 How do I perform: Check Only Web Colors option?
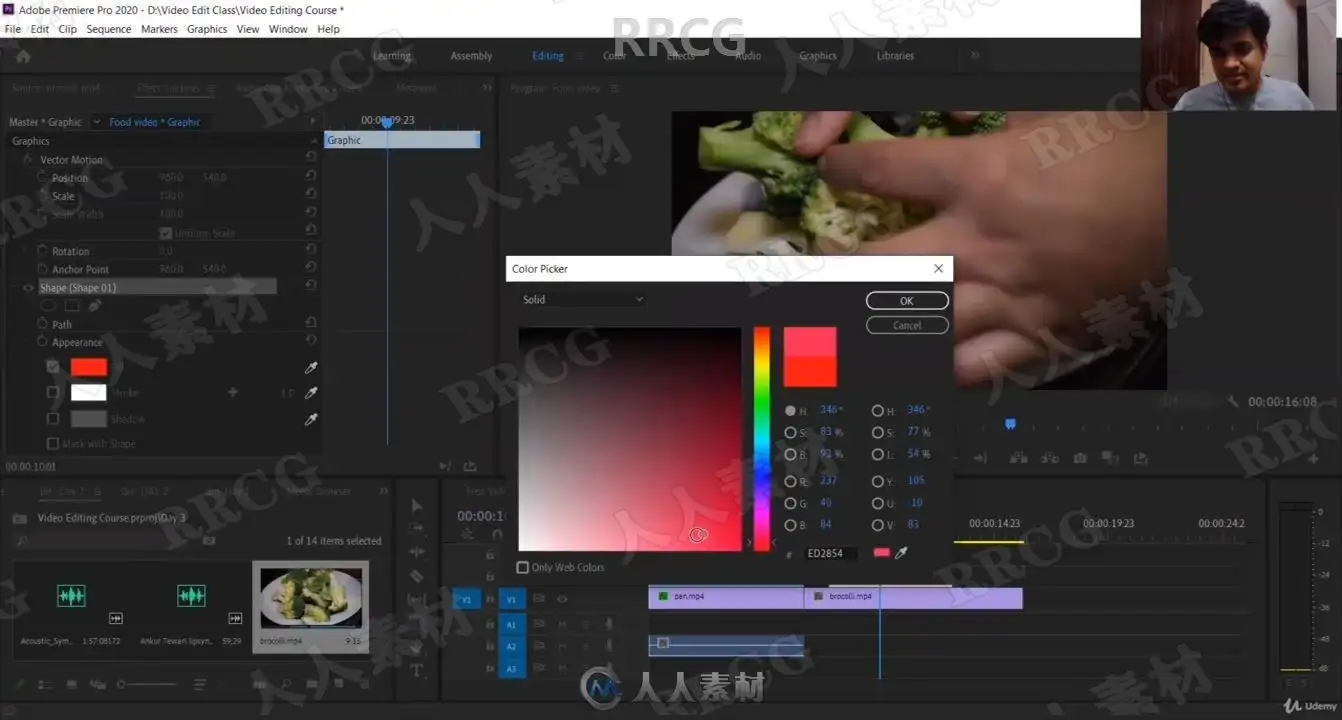pos(522,567)
